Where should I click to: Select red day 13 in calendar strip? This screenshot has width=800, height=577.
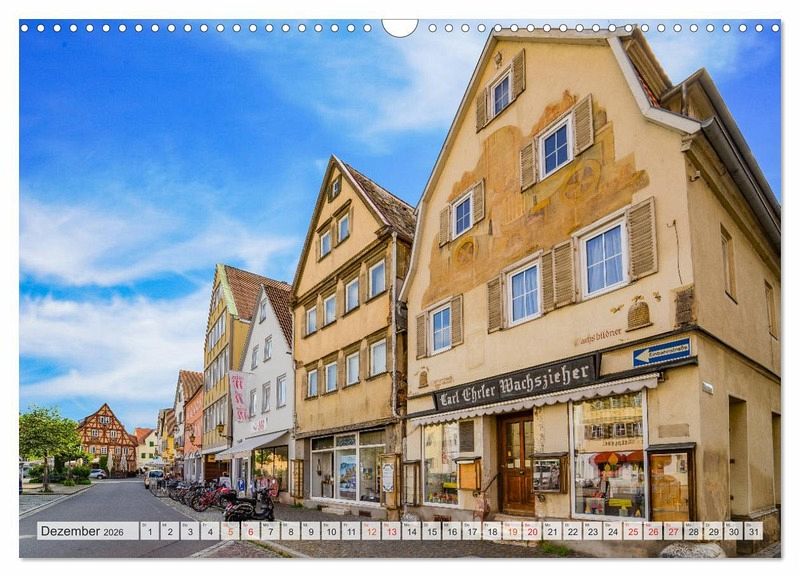point(391,531)
